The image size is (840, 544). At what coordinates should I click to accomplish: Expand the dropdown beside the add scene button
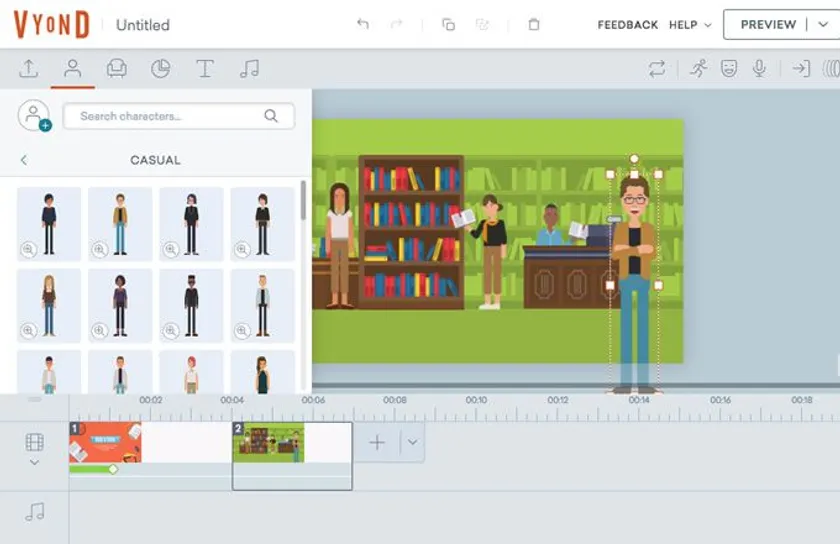pyautogui.click(x=411, y=442)
